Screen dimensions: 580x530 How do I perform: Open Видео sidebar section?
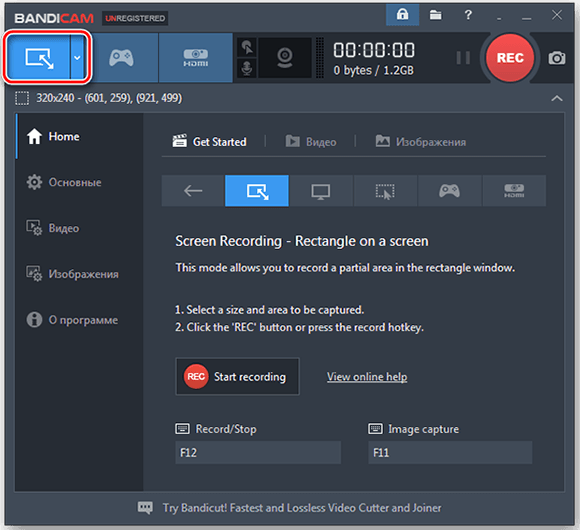click(x=80, y=228)
